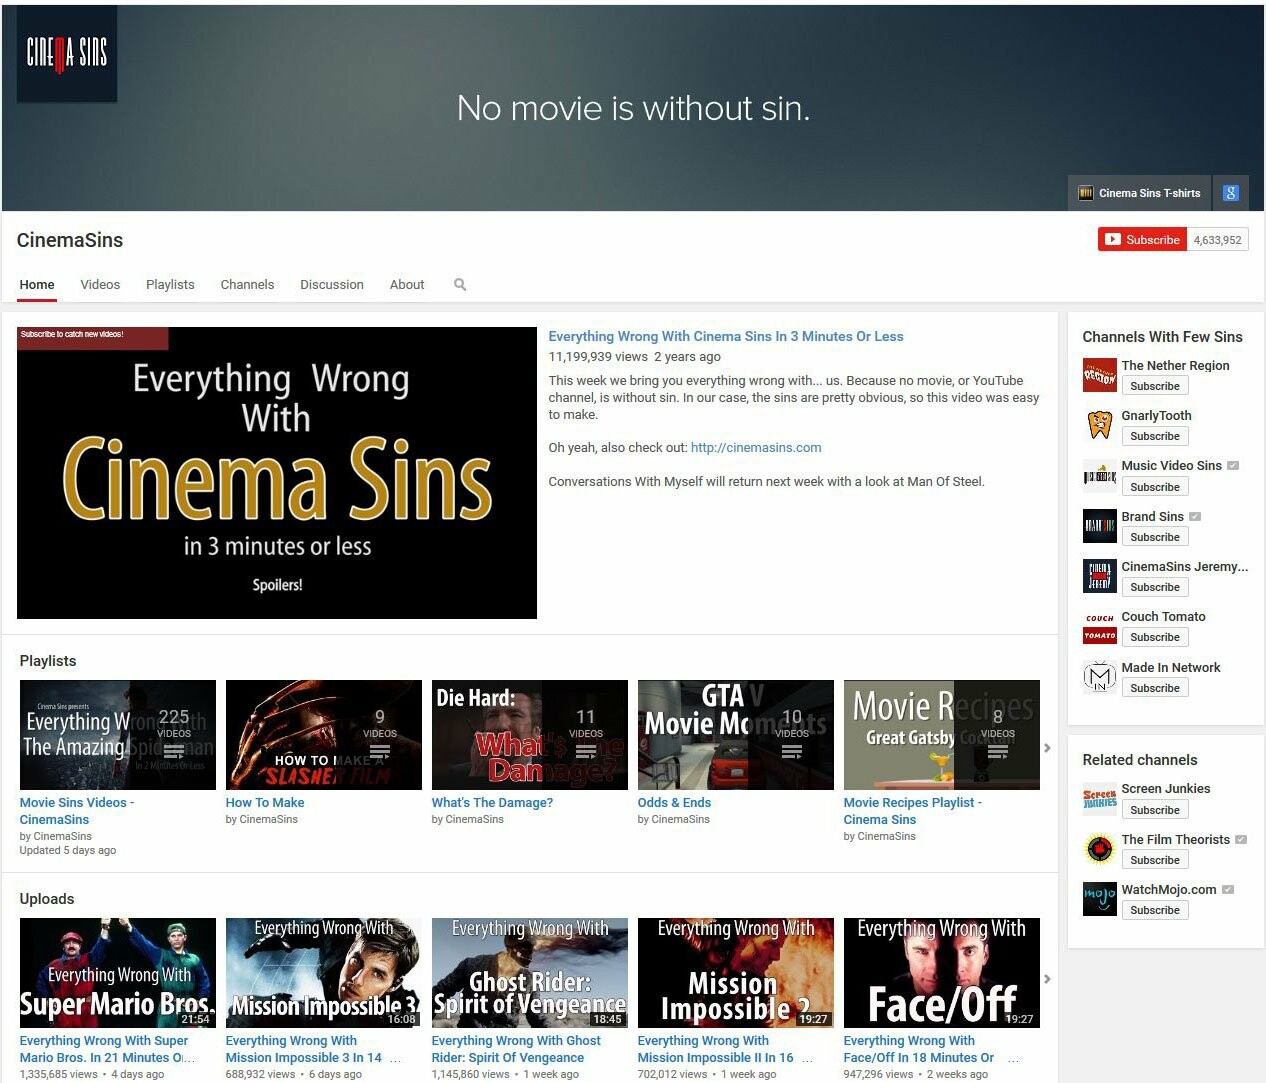Open Movie Recipes playlist thumbnail

pos(942,735)
